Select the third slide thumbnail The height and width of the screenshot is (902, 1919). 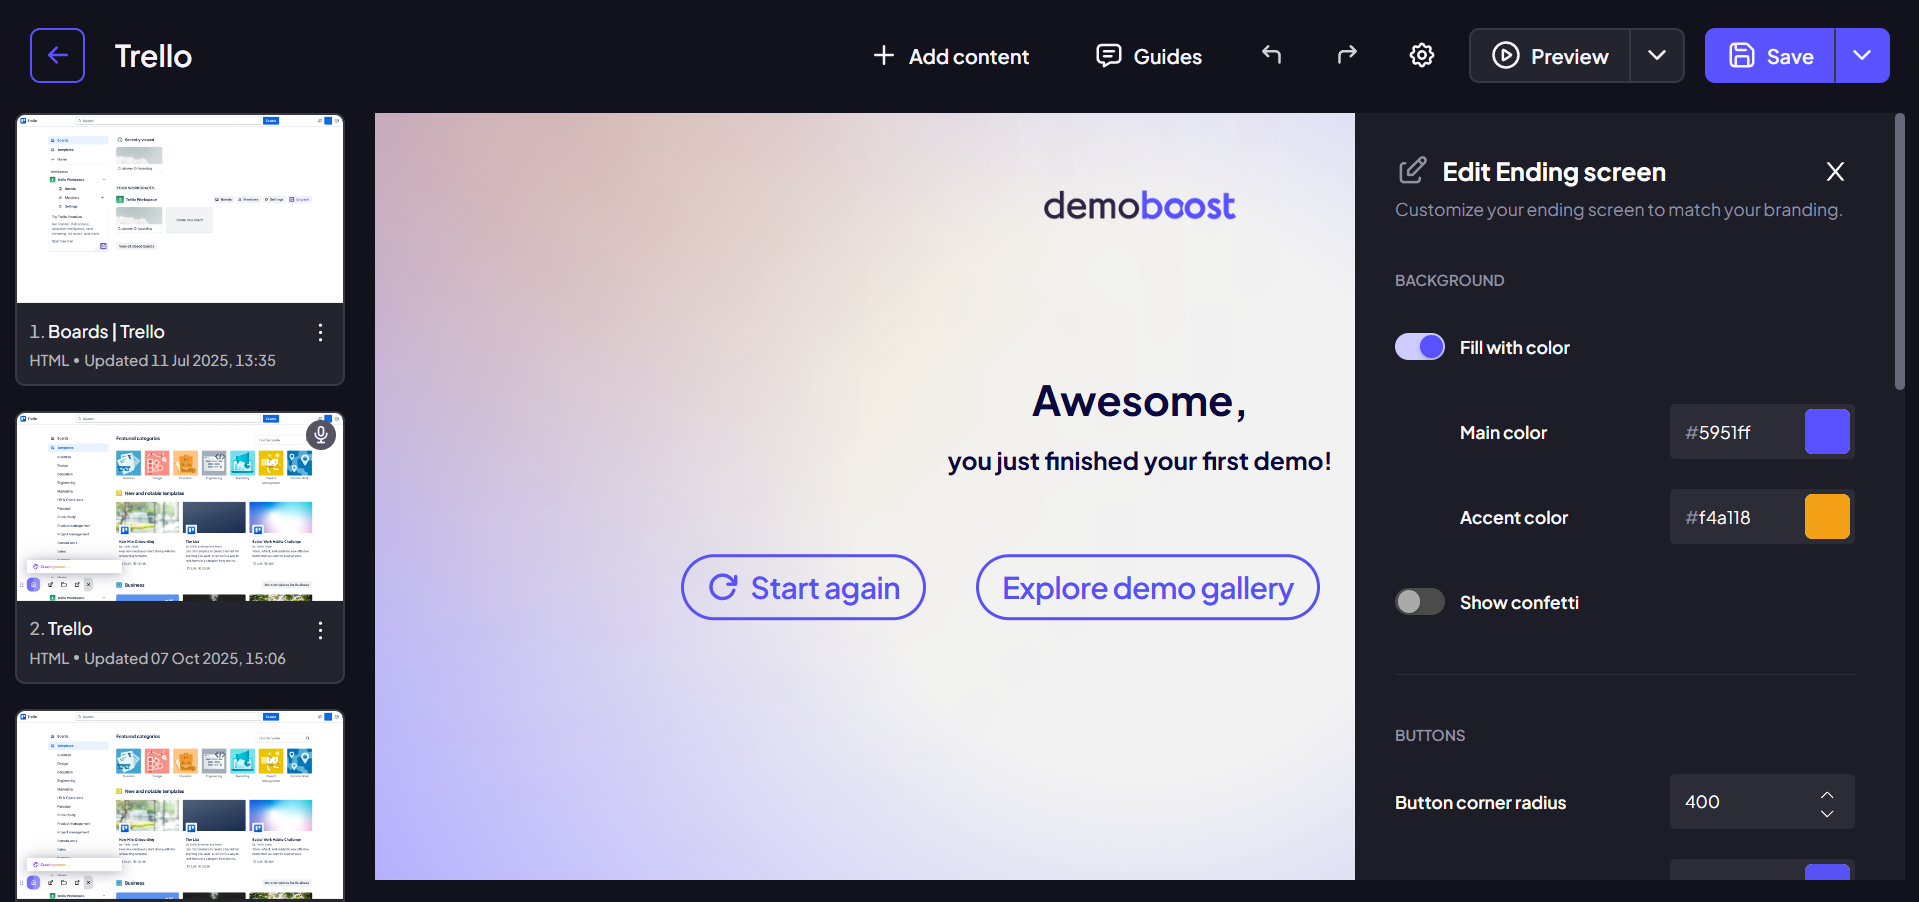click(x=180, y=805)
